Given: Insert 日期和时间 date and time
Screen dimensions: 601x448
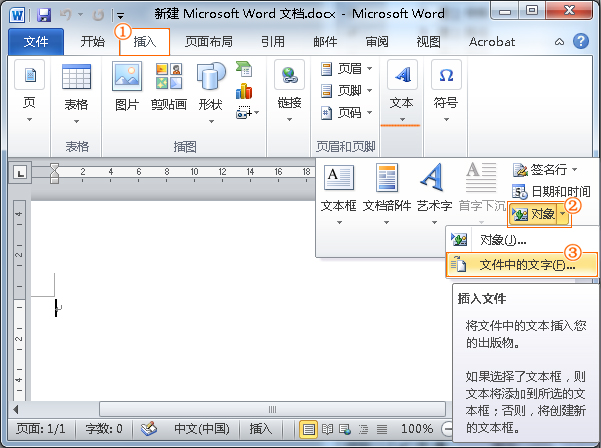Looking at the screenshot, I should (551, 191).
